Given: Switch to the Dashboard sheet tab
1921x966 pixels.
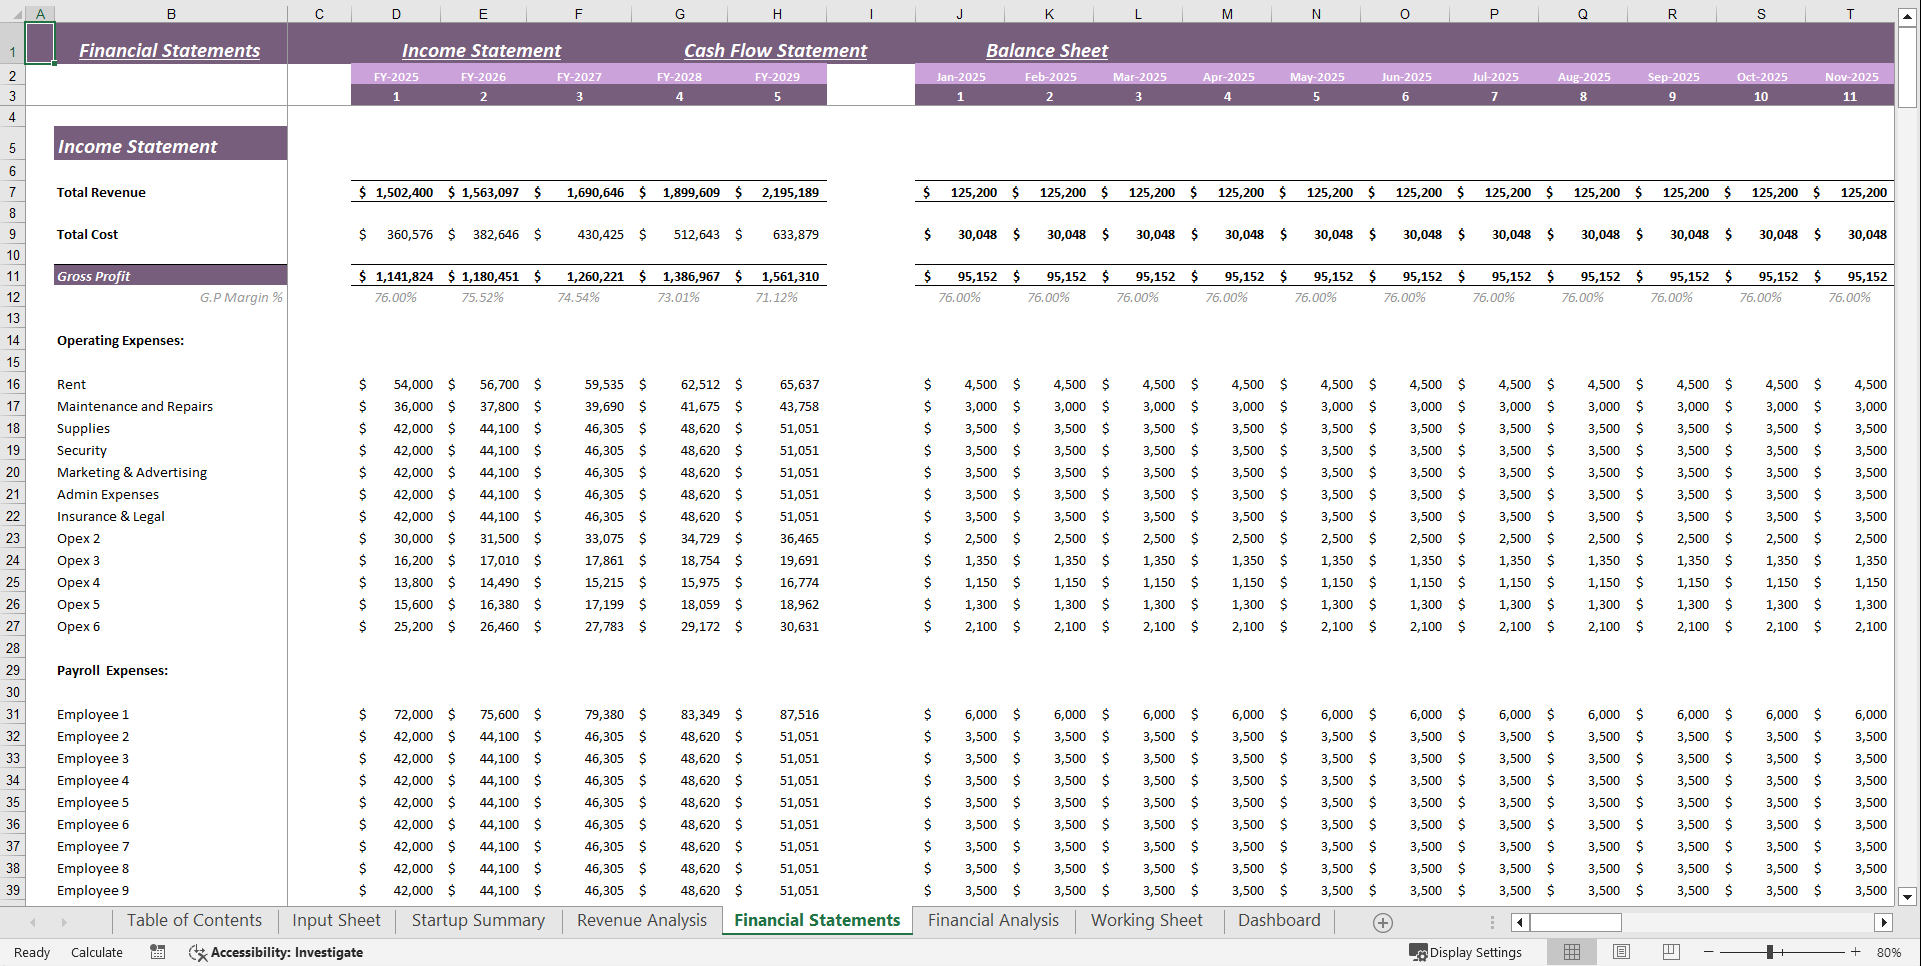Looking at the screenshot, I should [x=1279, y=920].
